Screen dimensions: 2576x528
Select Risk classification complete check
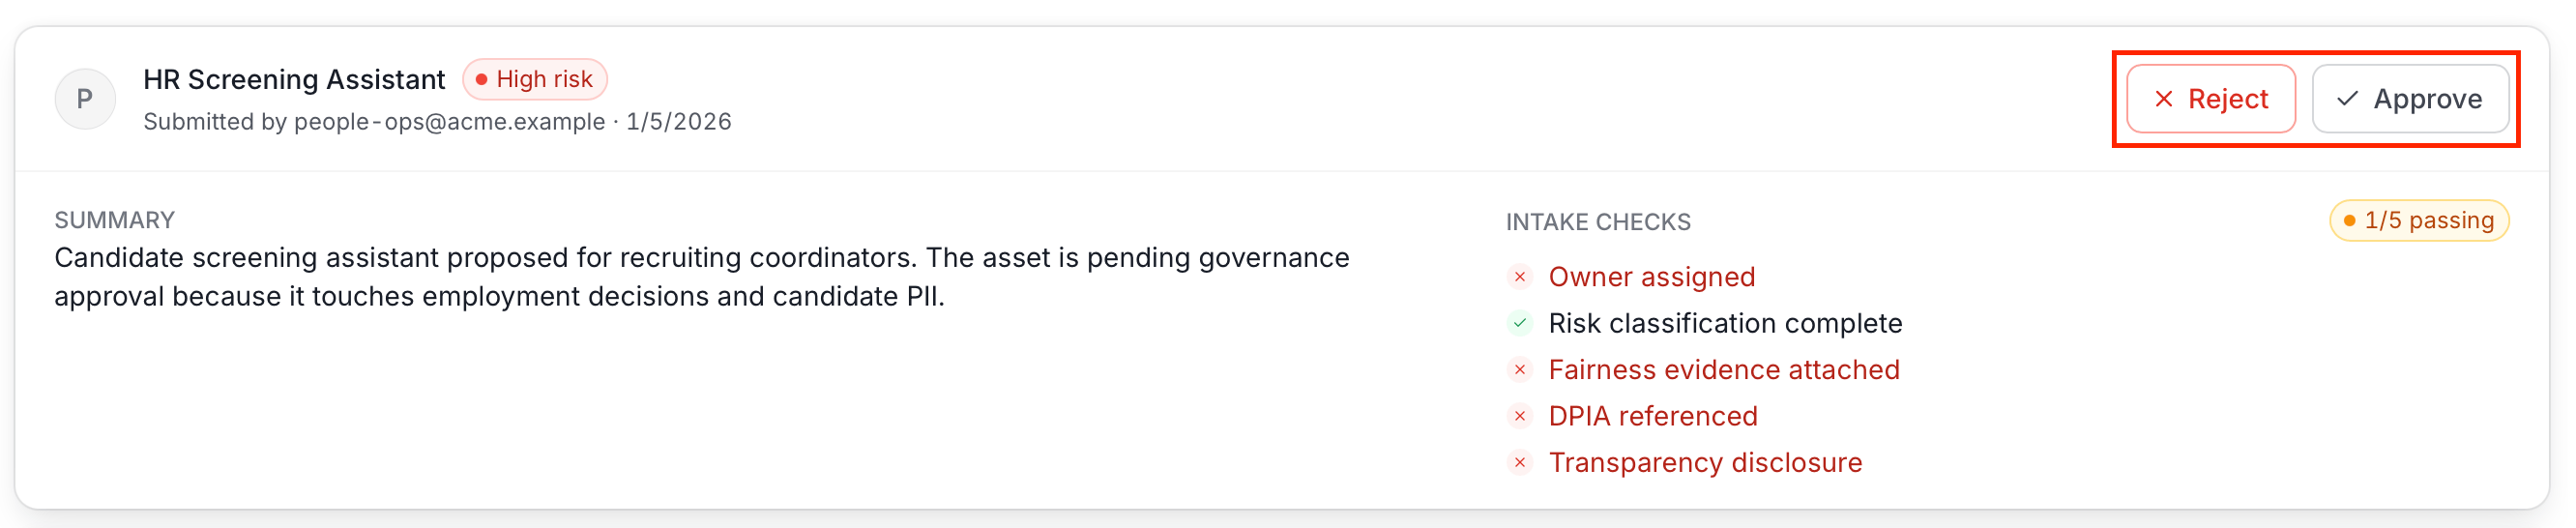point(1725,323)
